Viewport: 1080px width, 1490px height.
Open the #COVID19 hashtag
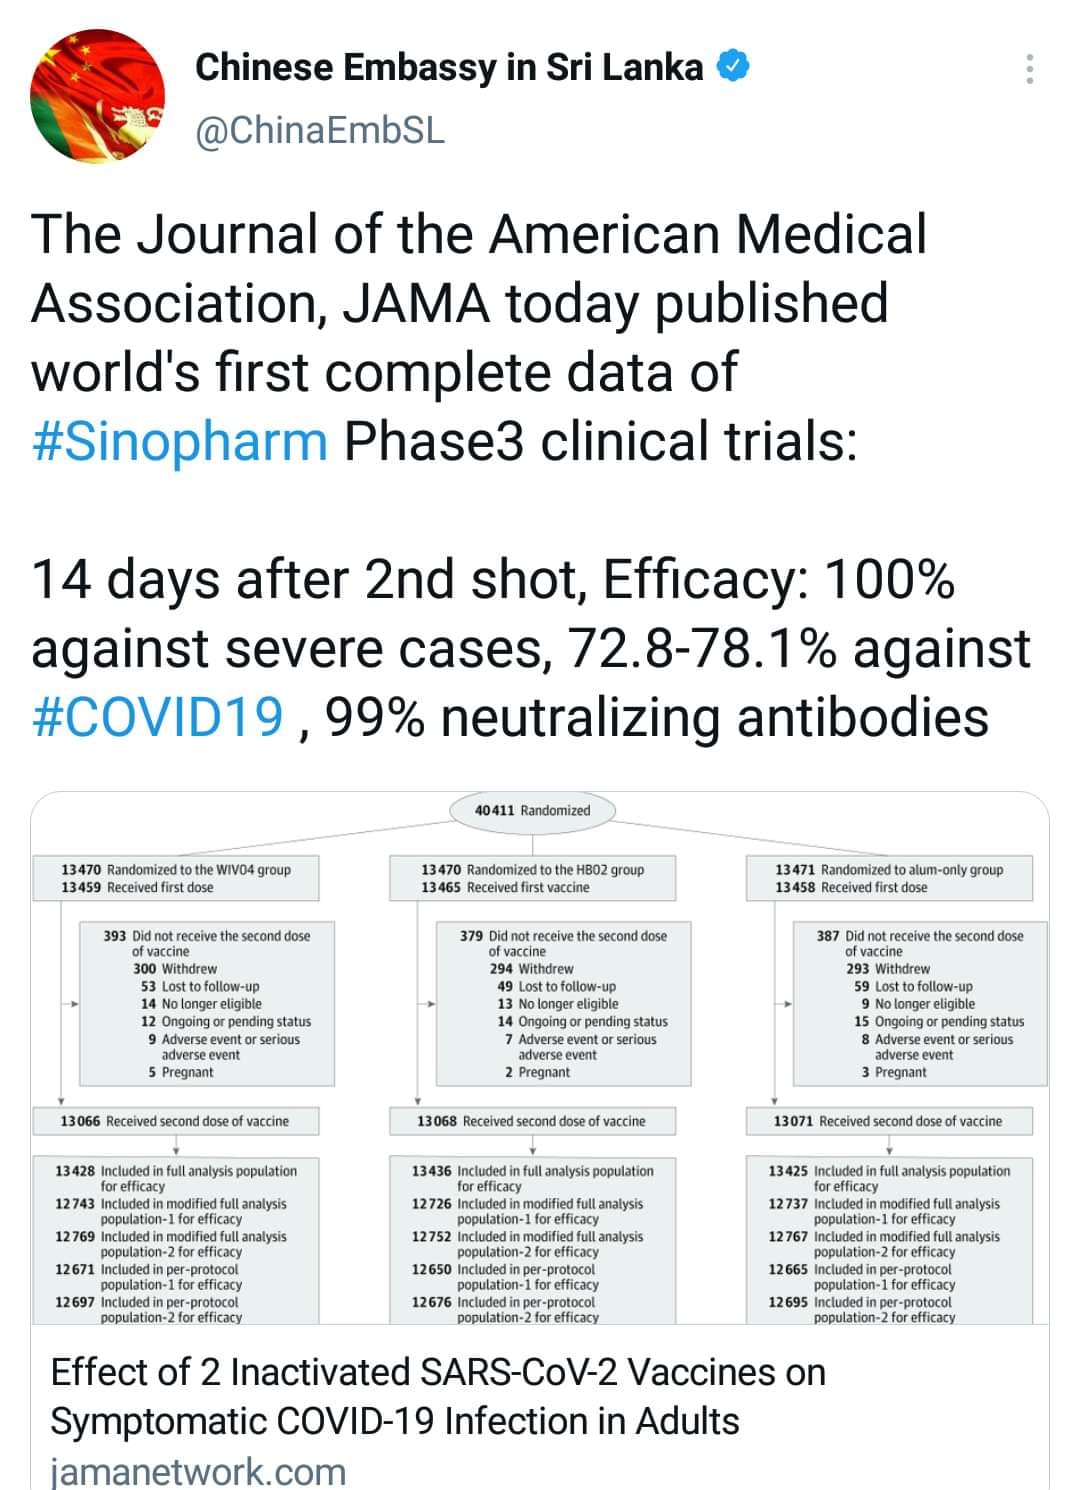[158, 717]
